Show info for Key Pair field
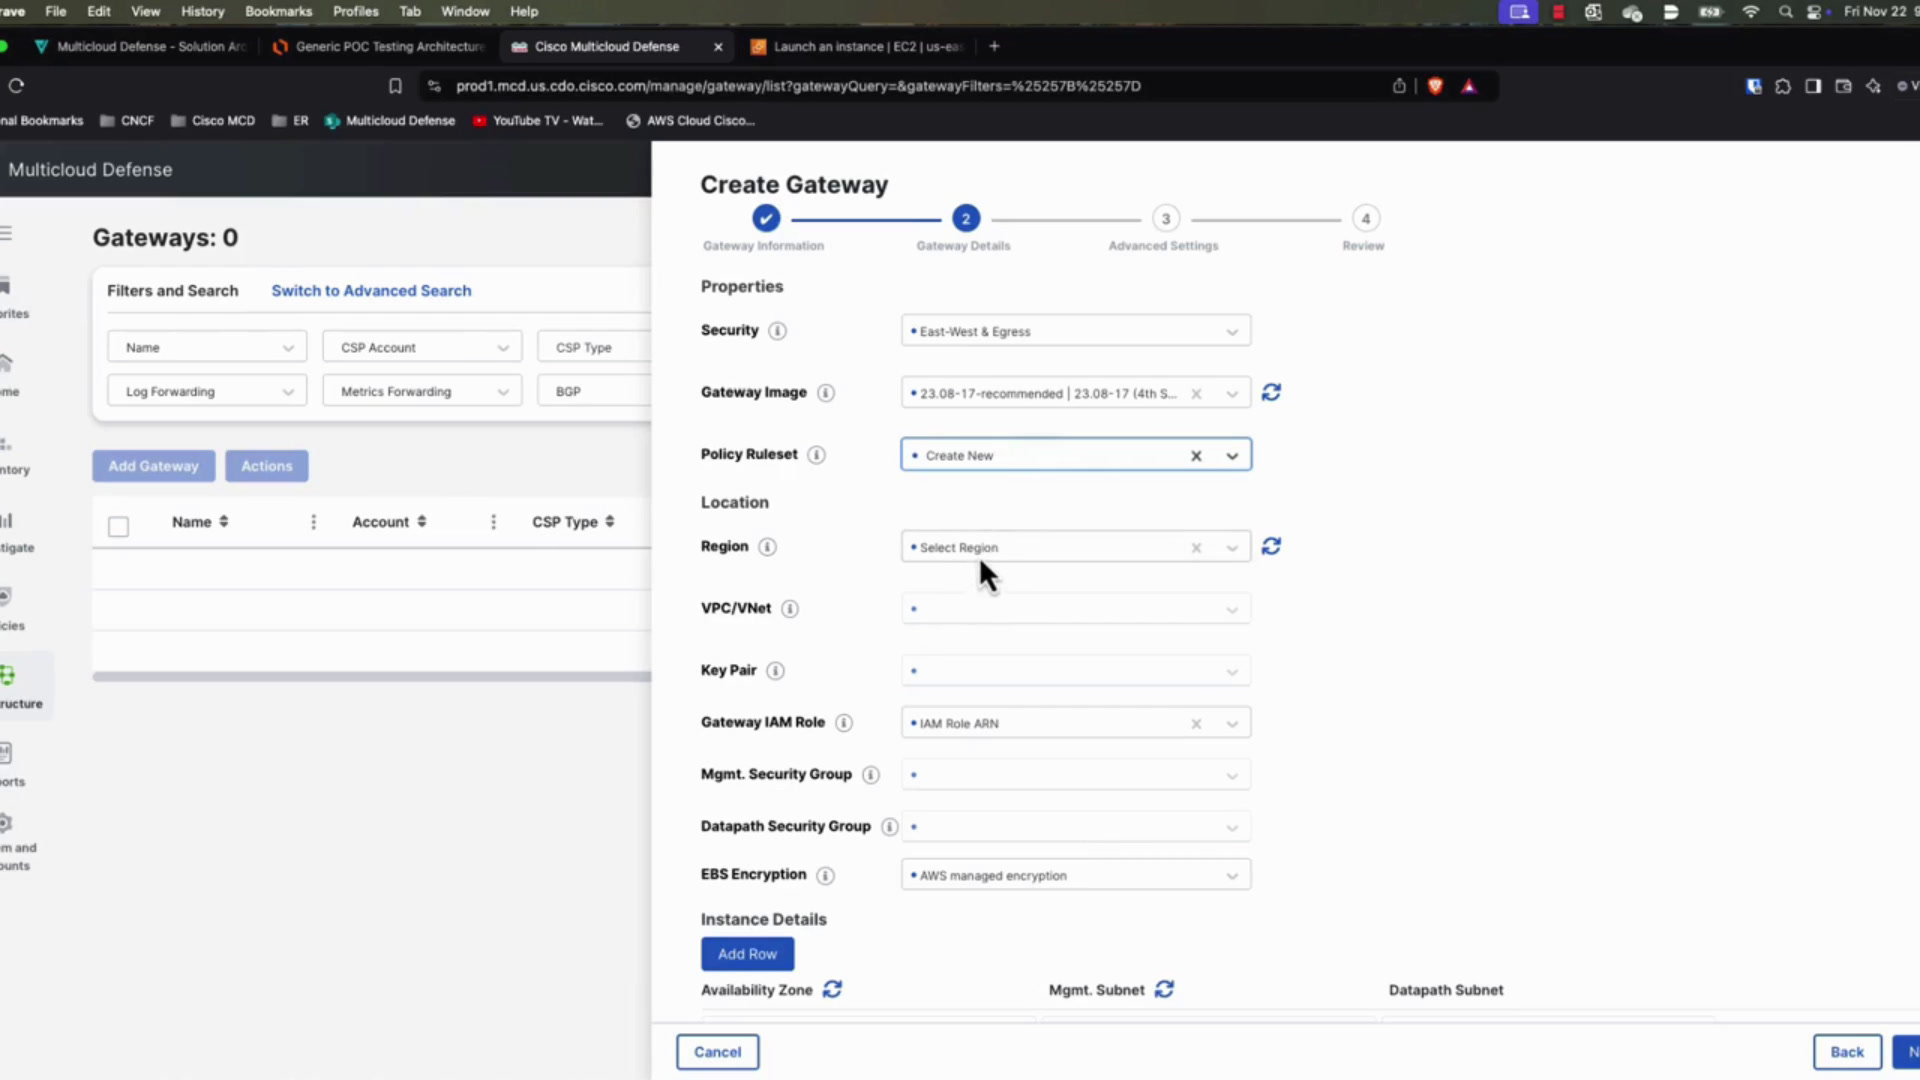The image size is (1920, 1080). coord(775,671)
